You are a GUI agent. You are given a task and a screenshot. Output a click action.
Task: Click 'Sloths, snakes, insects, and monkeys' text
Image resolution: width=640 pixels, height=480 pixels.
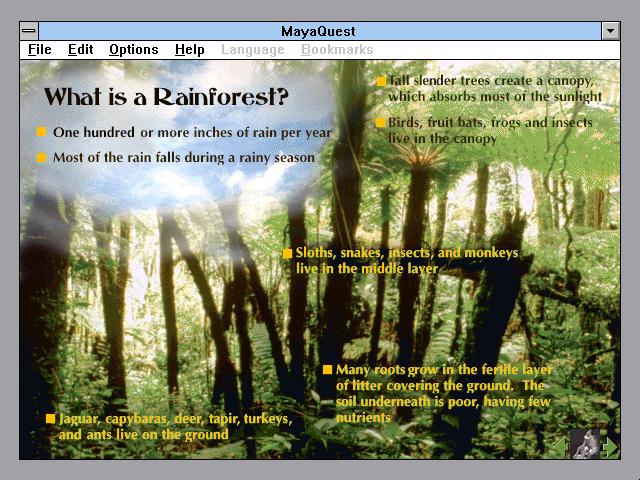pos(407,253)
